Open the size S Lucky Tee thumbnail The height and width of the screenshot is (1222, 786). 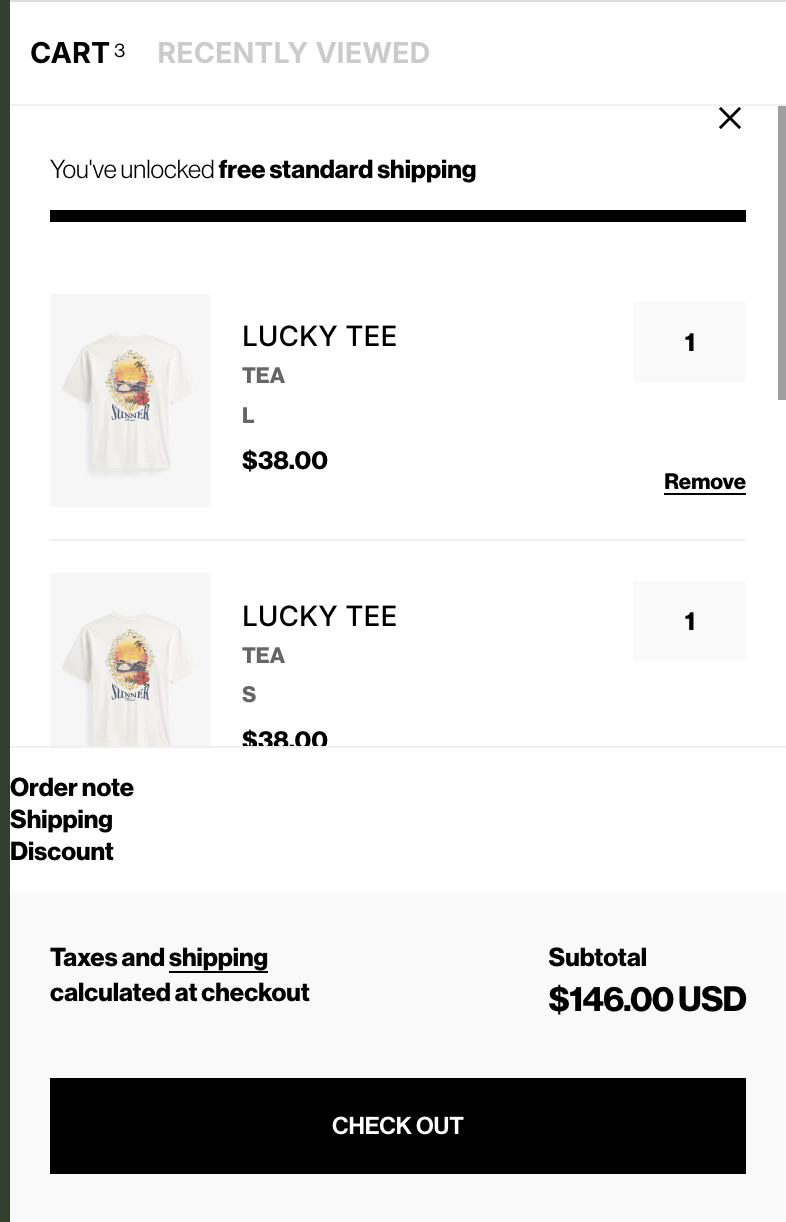[x=130, y=660]
